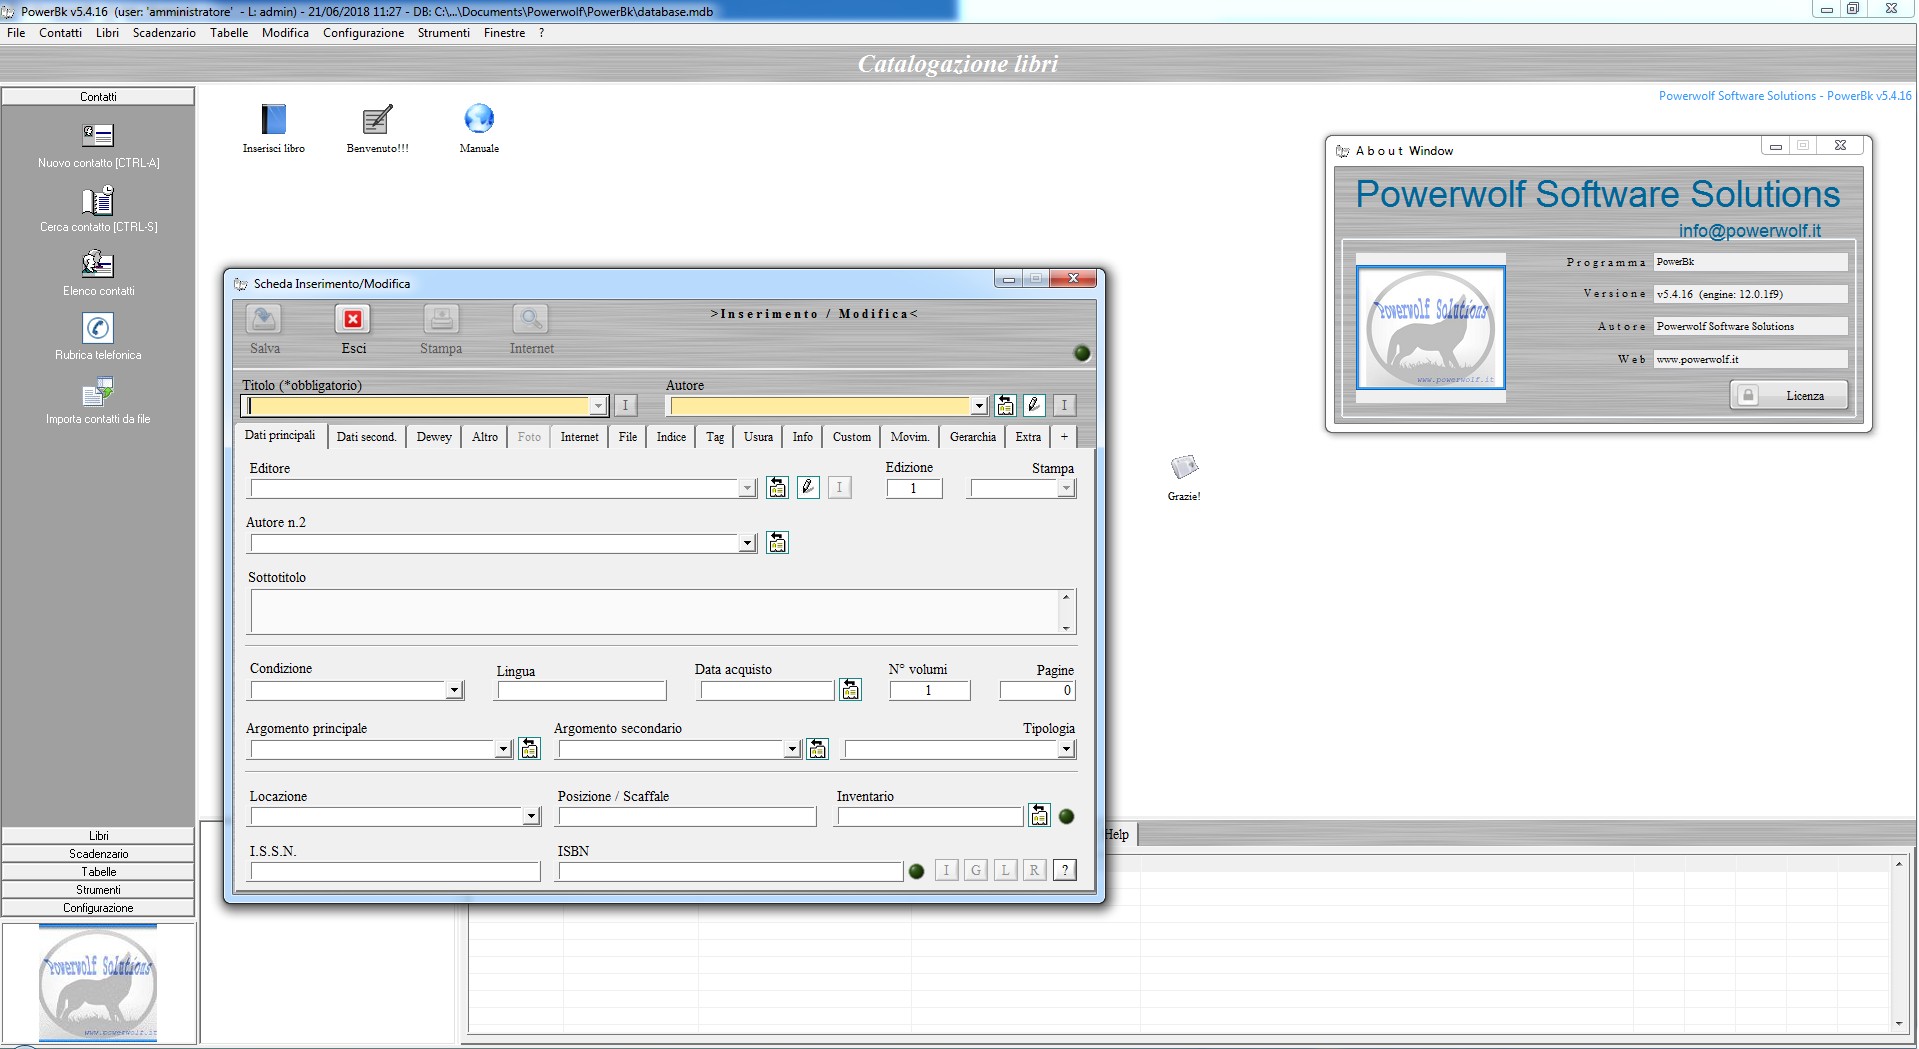The width and height of the screenshot is (1919, 1049).
Task: Open the Manuale globe icon
Action: coord(479,119)
